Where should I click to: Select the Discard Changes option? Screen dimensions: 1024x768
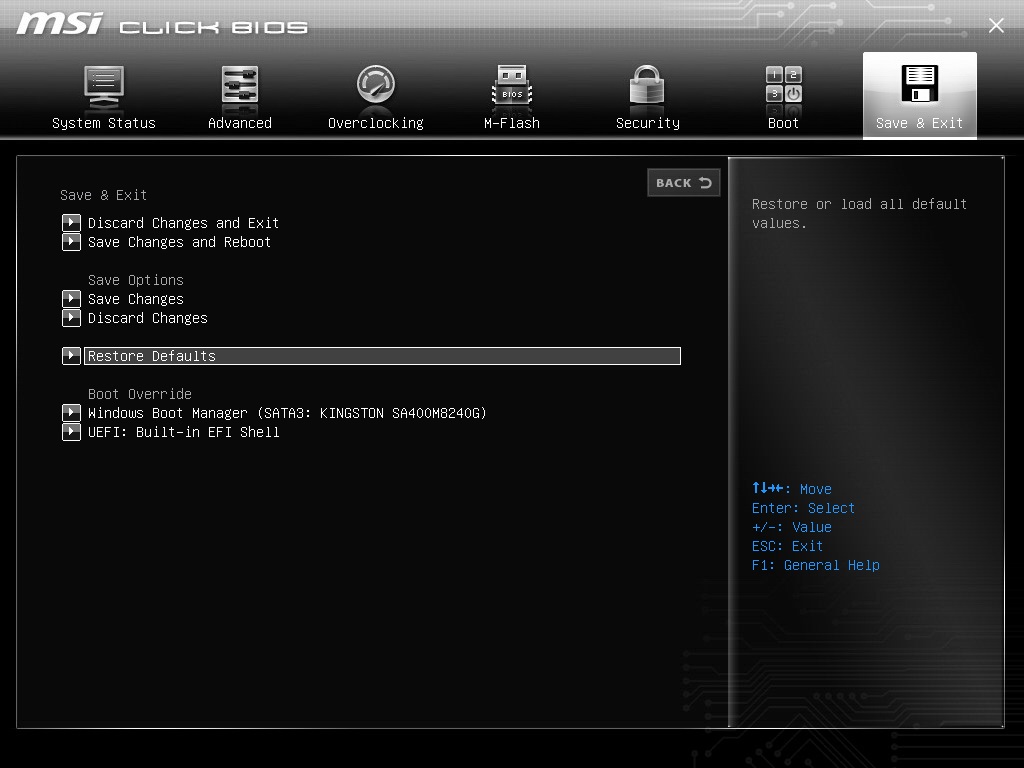tap(147, 318)
